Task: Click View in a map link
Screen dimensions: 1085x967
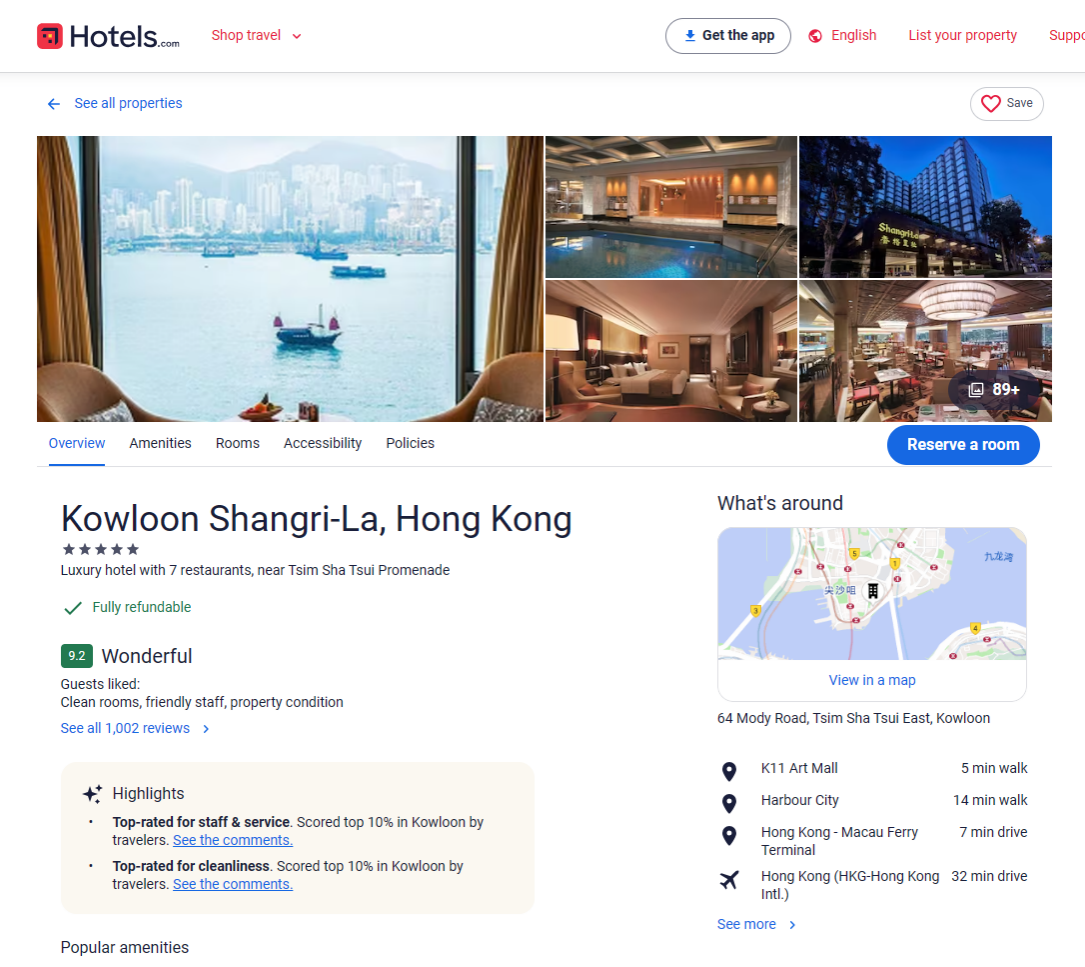Action: pyautogui.click(x=872, y=680)
